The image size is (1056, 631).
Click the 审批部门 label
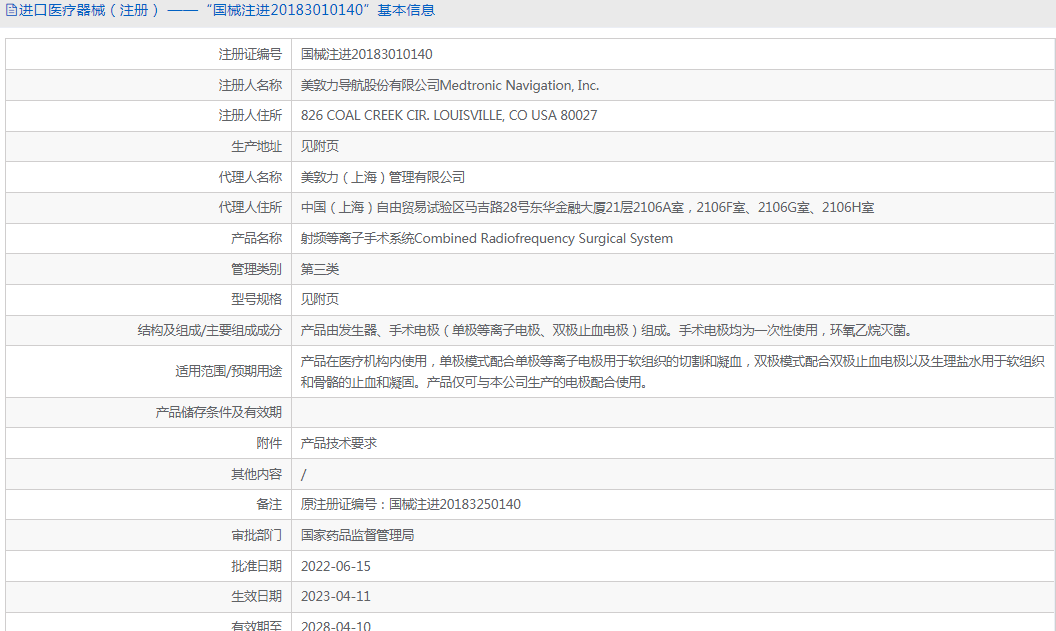coord(257,535)
